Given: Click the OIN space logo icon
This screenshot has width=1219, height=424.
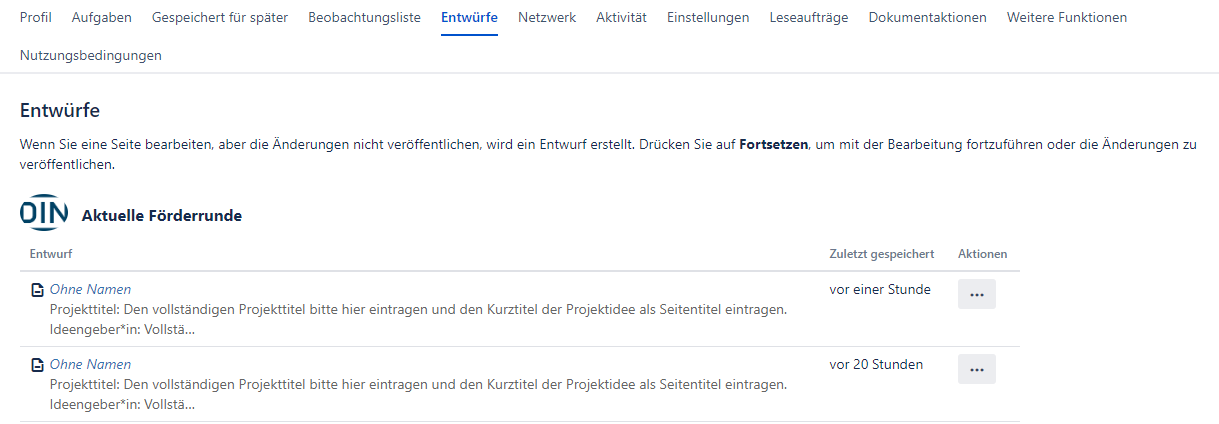Looking at the screenshot, I should [x=44, y=214].
